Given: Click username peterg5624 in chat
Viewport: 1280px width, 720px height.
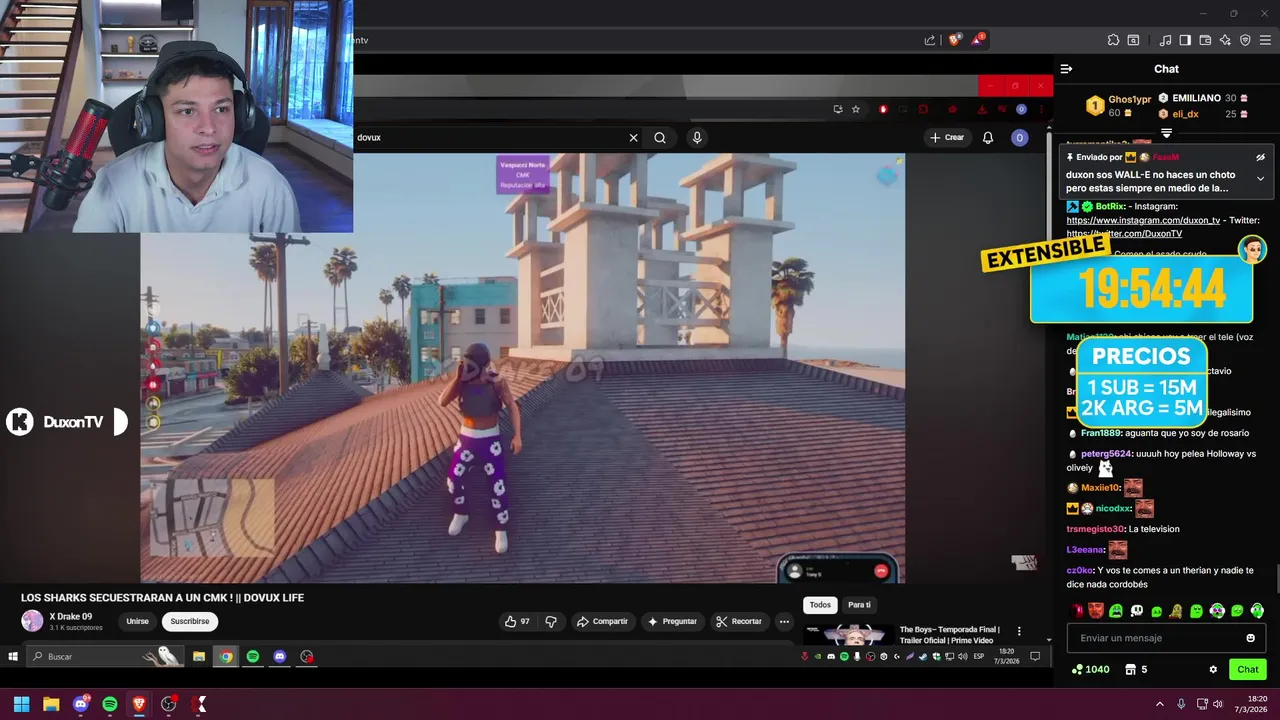Looking at the screenshot, I should [x=1106, y=453].
